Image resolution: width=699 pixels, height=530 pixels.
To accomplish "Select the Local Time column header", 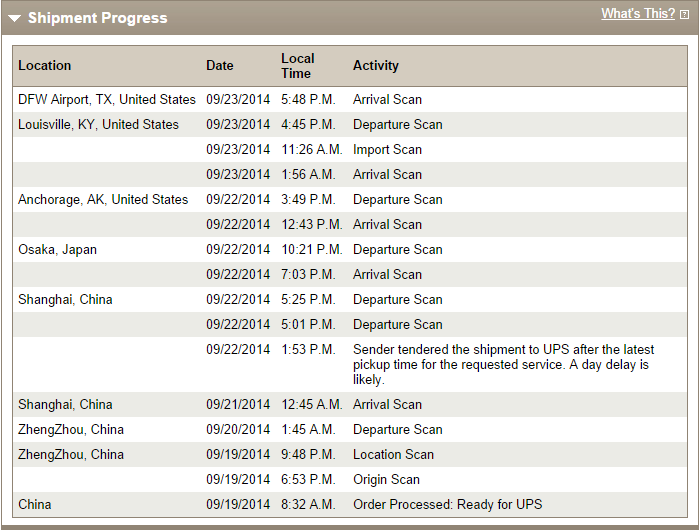I will [x=298, y=66].
